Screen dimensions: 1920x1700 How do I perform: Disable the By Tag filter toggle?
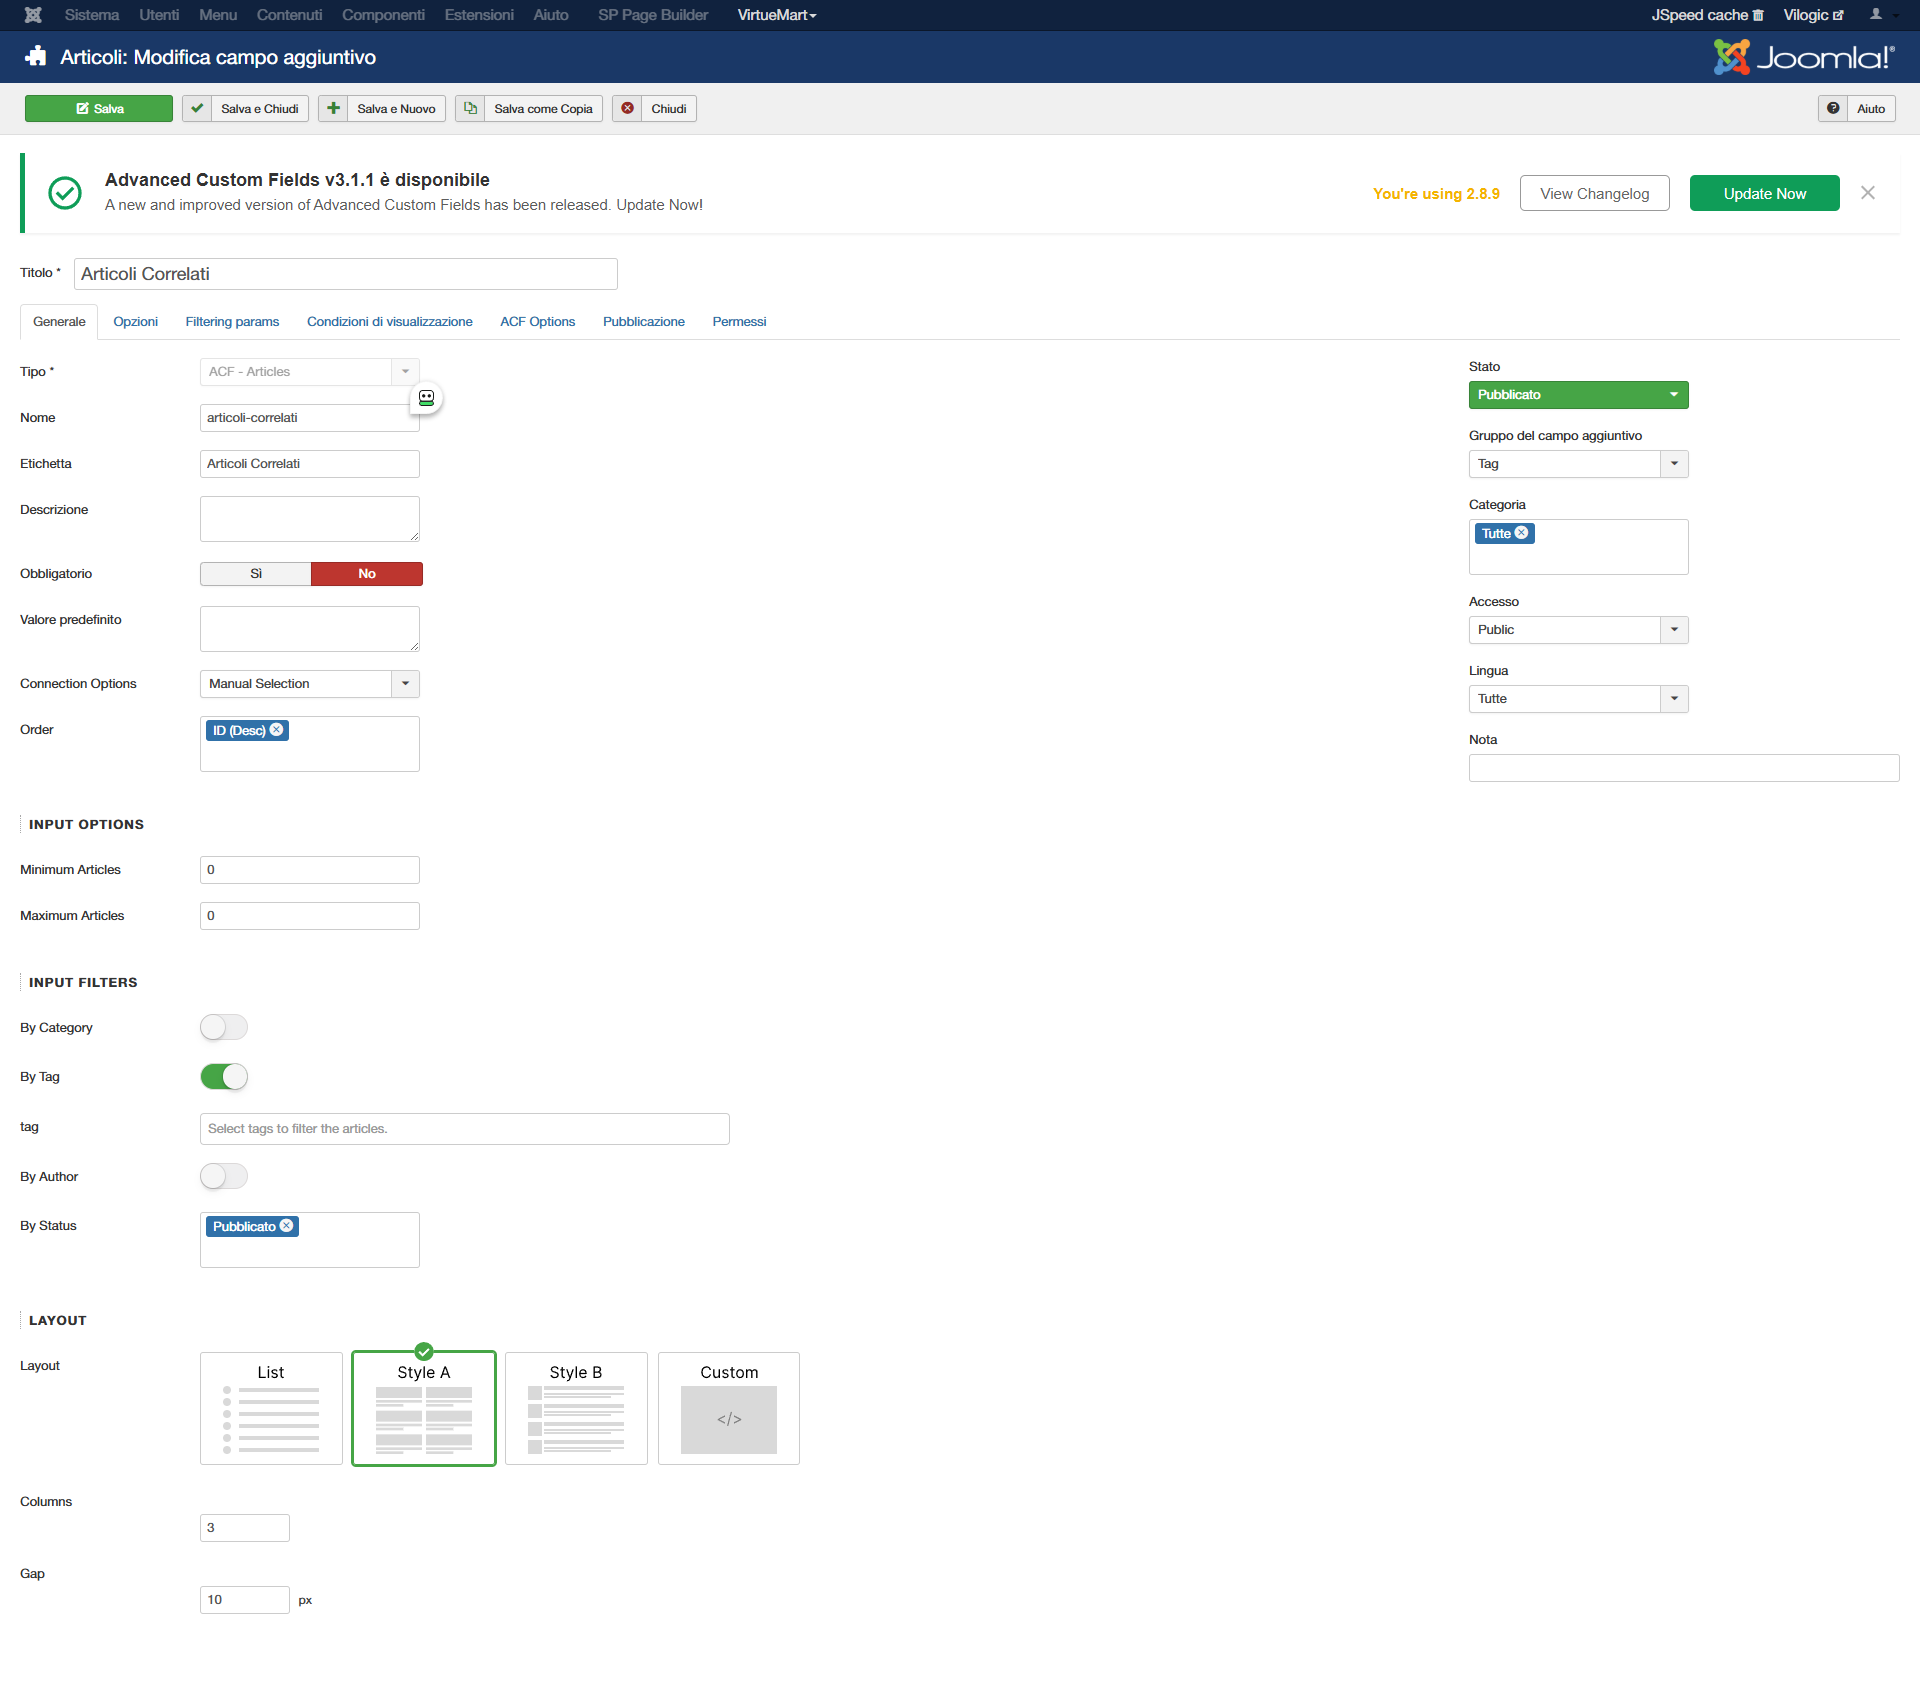pos(224,1076)
